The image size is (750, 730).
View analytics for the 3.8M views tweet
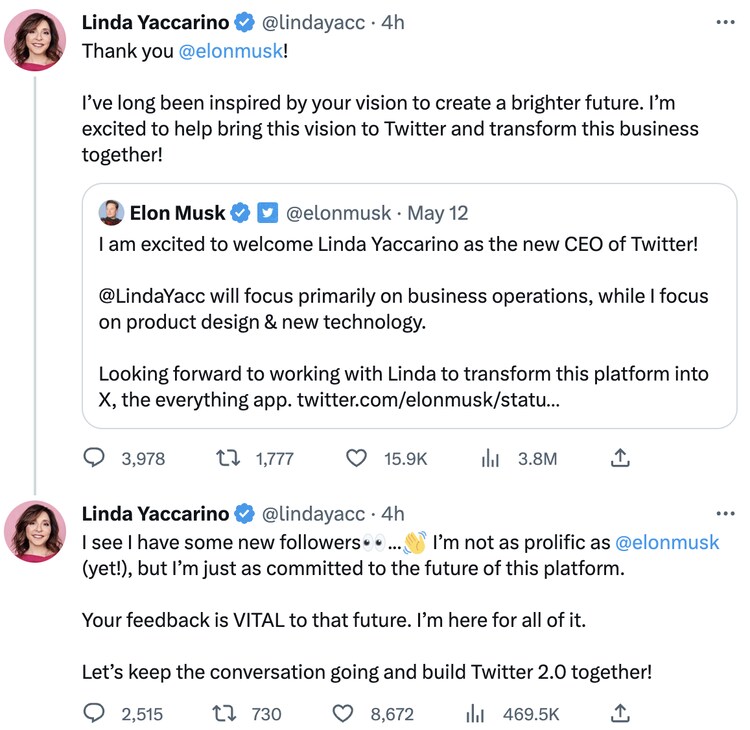[491, 458]
